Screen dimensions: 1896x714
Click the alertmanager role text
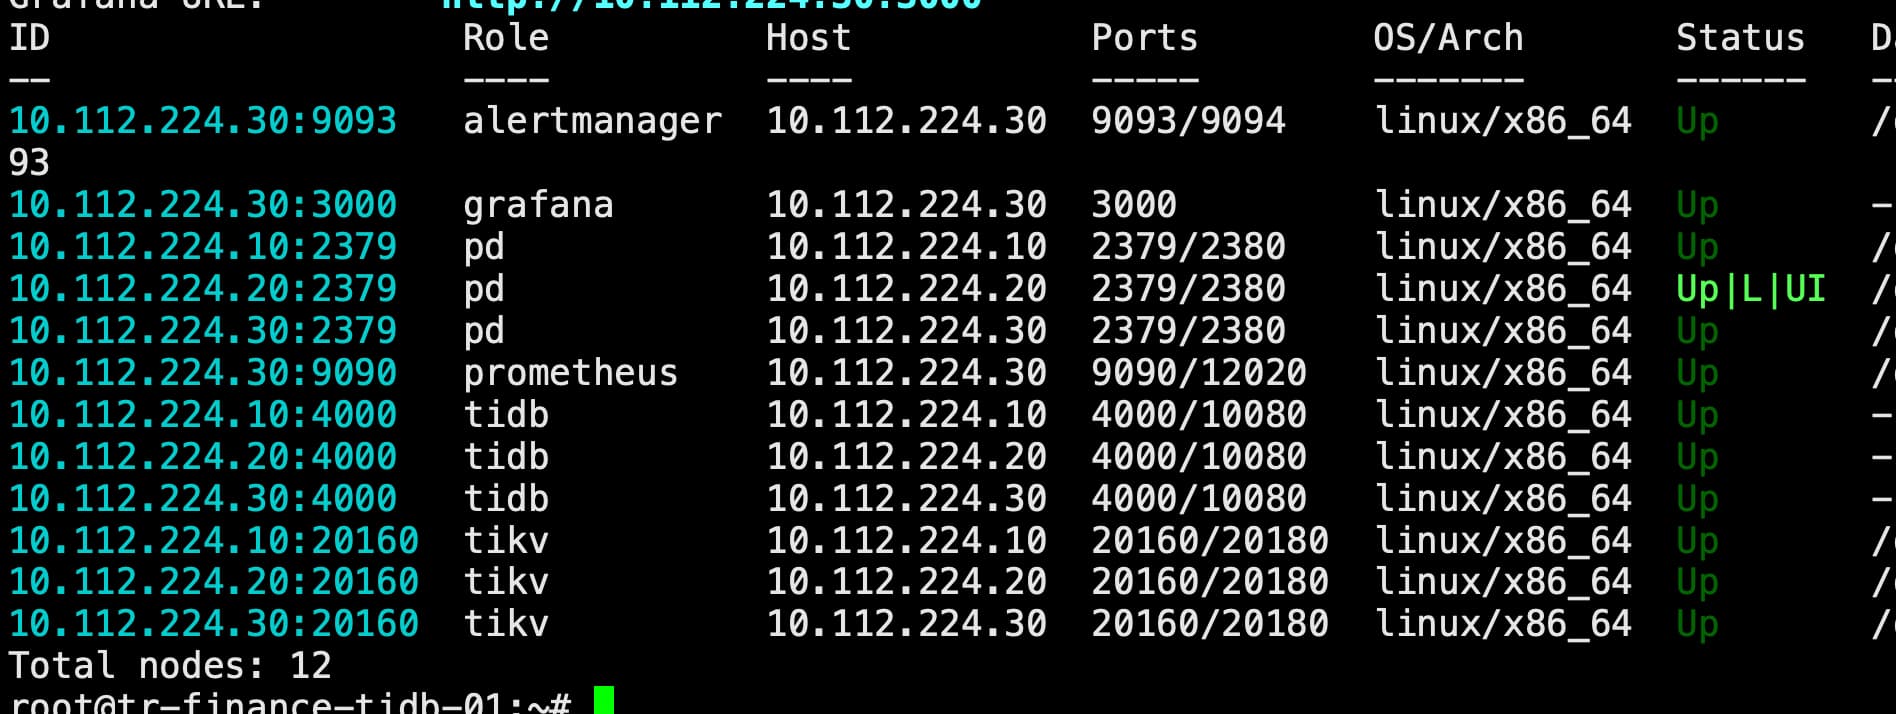coord(592,121)
